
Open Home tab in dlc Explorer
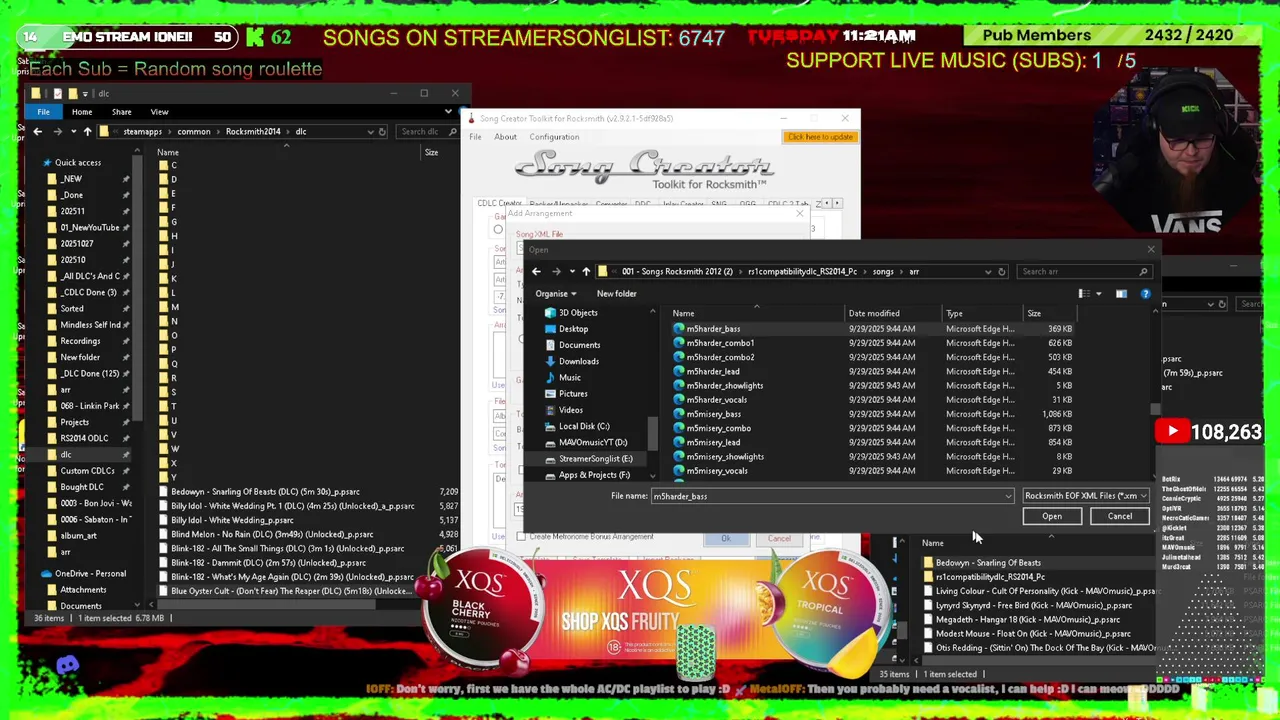(82, 112)
